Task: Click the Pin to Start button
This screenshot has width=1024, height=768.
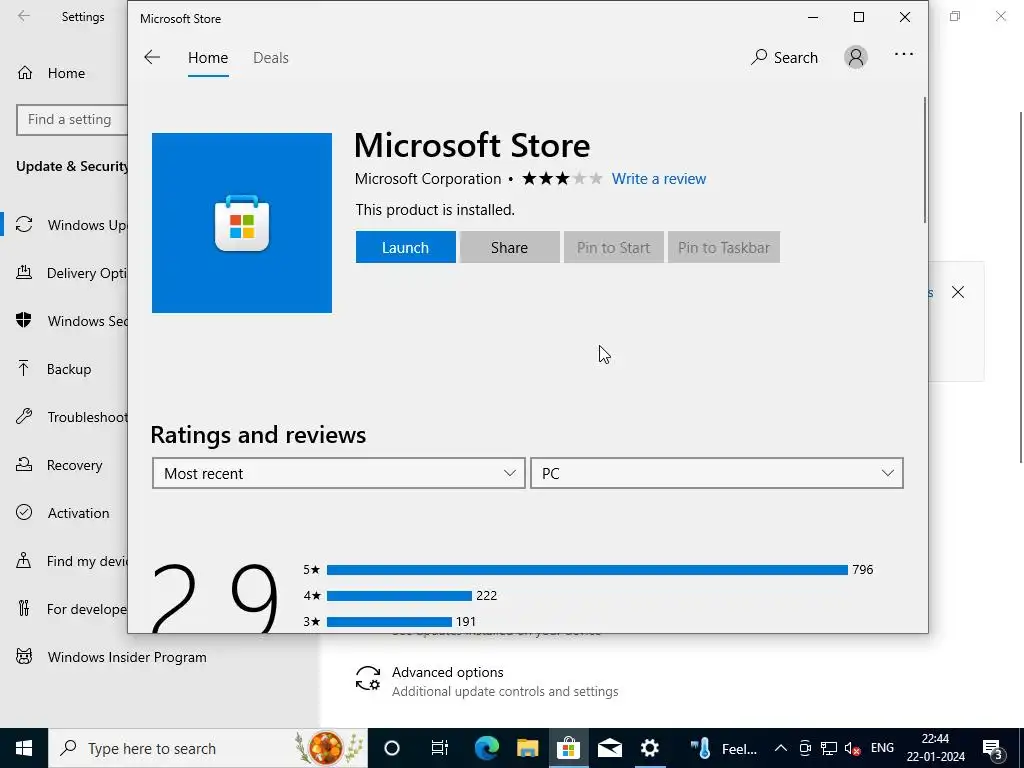Action: (x=613, y=248)
